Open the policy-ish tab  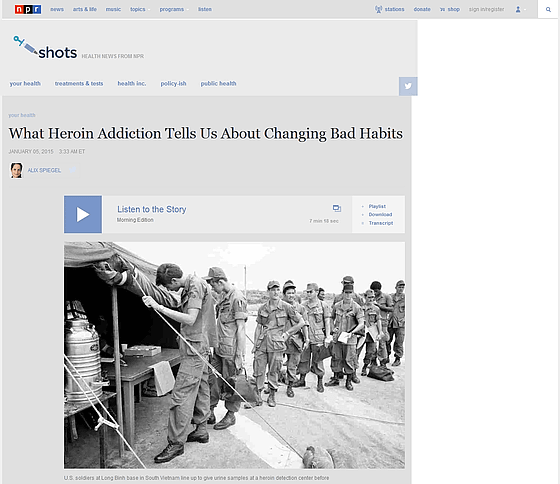173,84
